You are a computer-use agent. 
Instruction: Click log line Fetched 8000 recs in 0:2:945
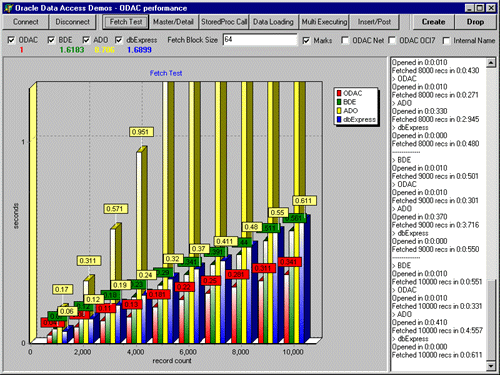click(435, 119)
